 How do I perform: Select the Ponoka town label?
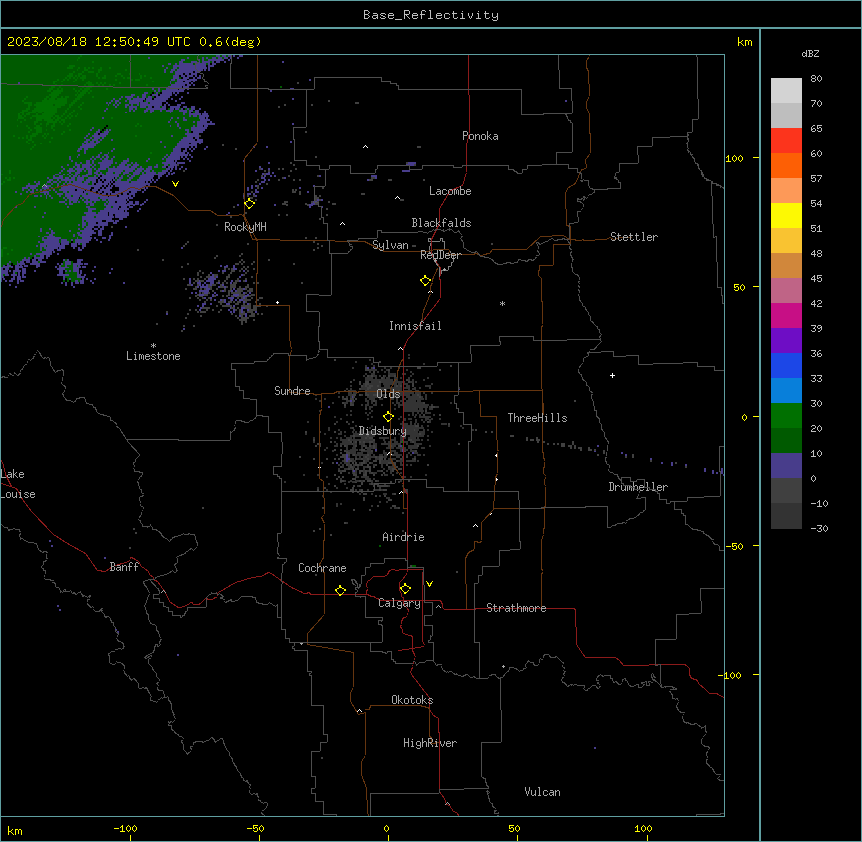pyautogui.click(x=480, y=136)
